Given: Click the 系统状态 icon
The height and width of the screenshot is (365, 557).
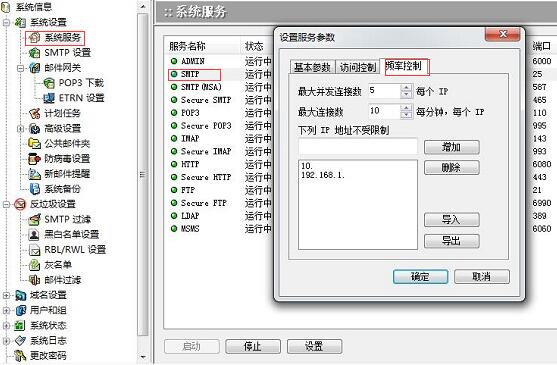Looking at the screenshot, I should 20,325.
